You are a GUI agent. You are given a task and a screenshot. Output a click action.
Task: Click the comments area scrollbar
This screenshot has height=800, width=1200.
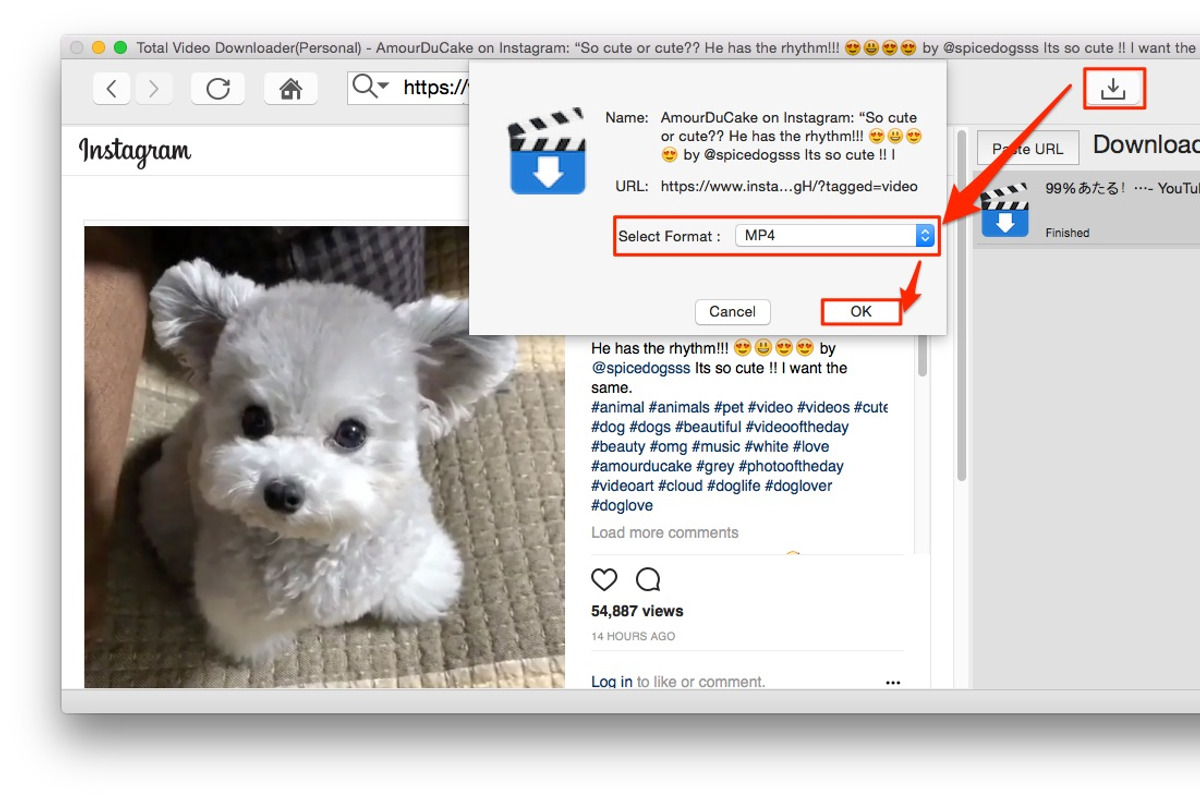[x=922, y=355]
